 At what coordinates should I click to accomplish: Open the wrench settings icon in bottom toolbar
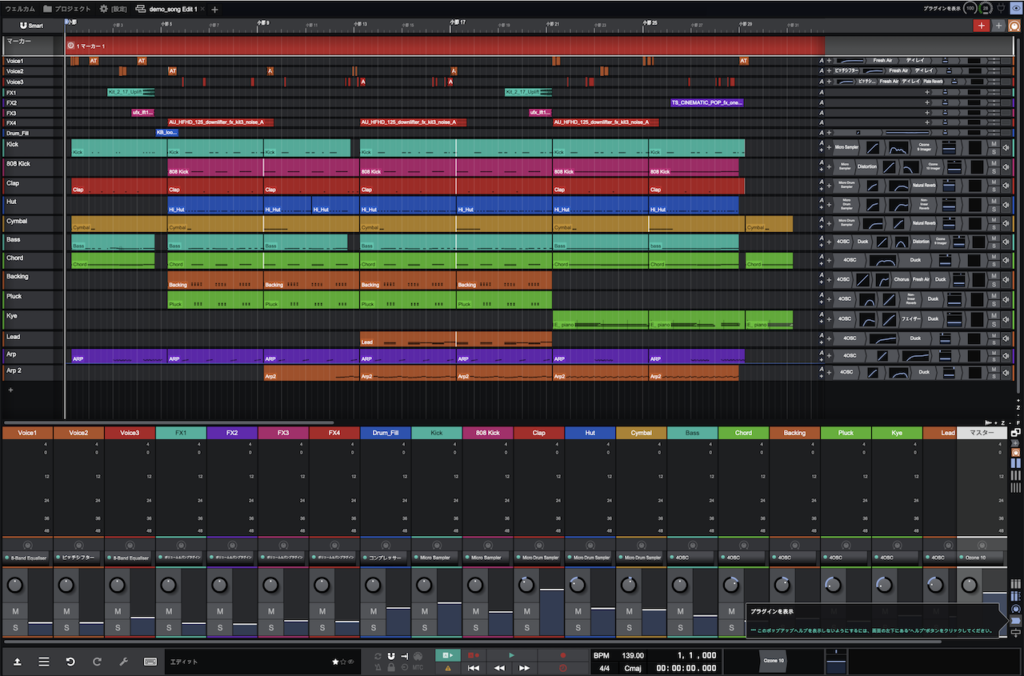[x=123, y=661]
